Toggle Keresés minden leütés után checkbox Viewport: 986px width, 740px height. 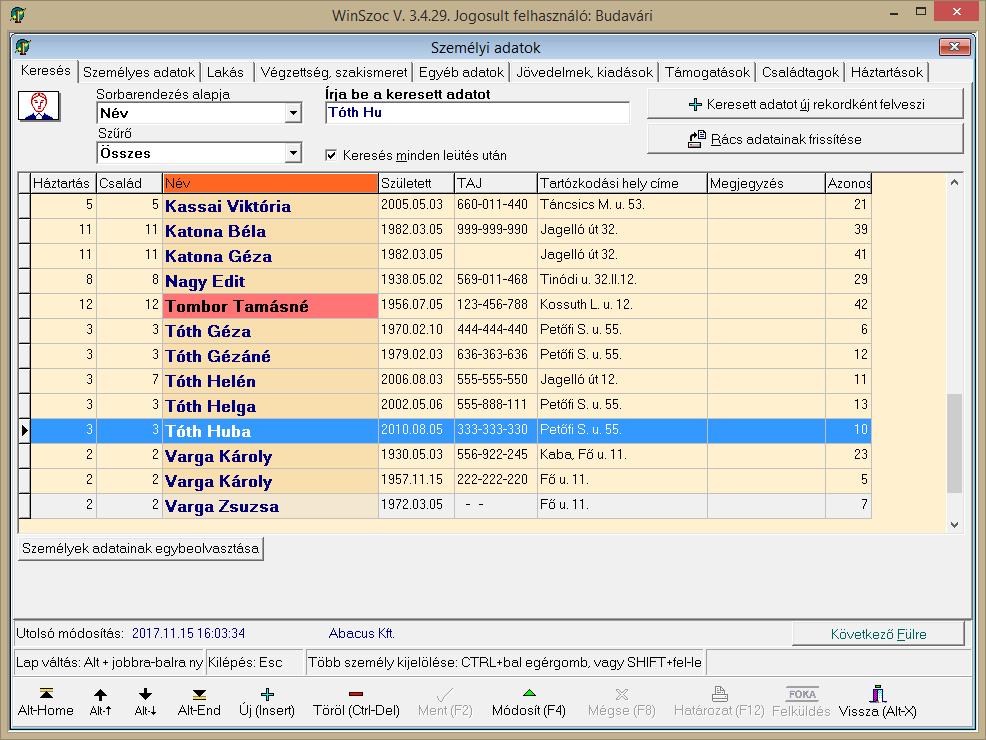point(331,155)
